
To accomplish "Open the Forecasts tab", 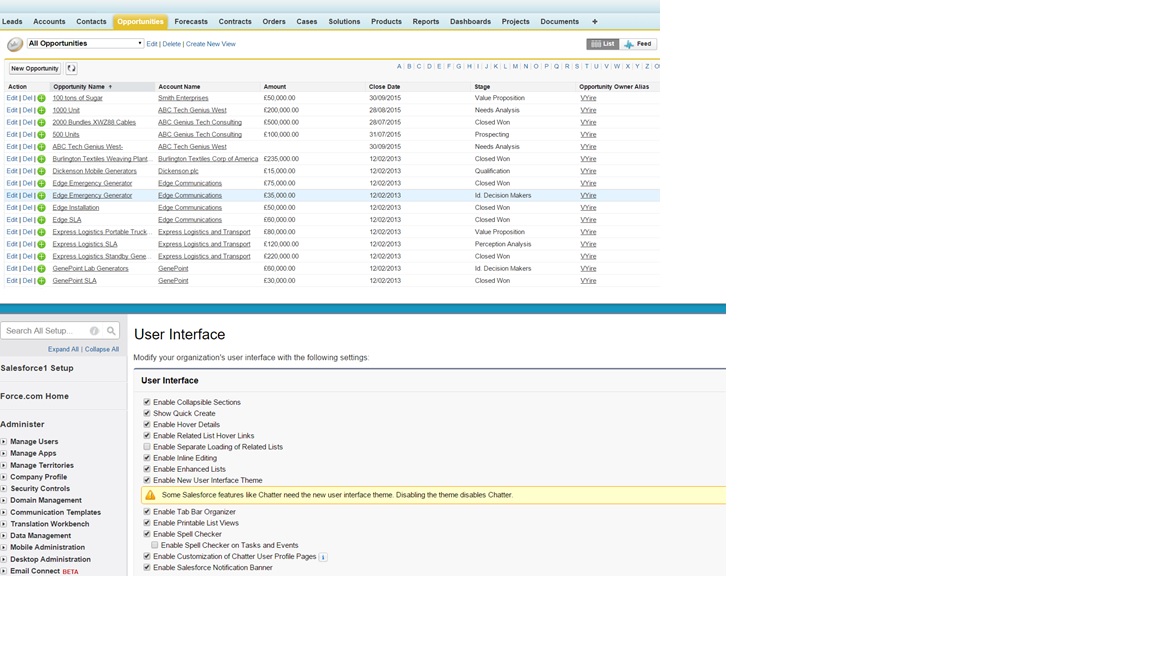I will (x=191, y=21).
